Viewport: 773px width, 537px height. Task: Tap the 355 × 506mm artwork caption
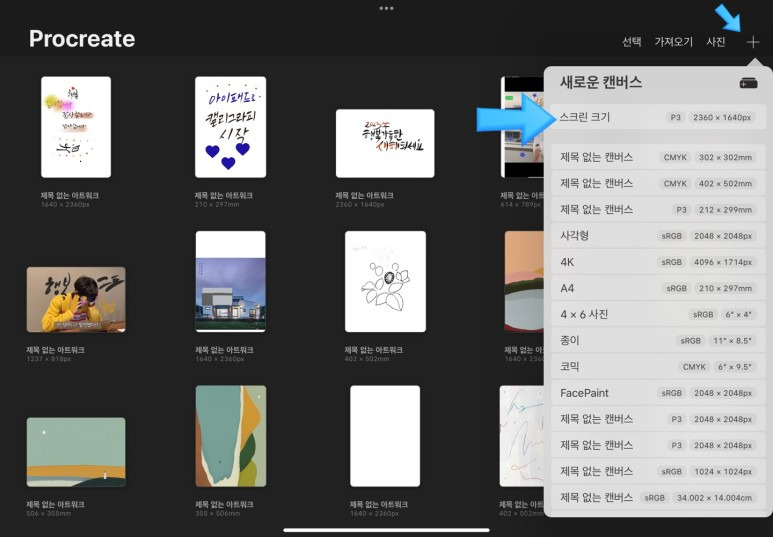pyautogui.click(x=217, y=513)
